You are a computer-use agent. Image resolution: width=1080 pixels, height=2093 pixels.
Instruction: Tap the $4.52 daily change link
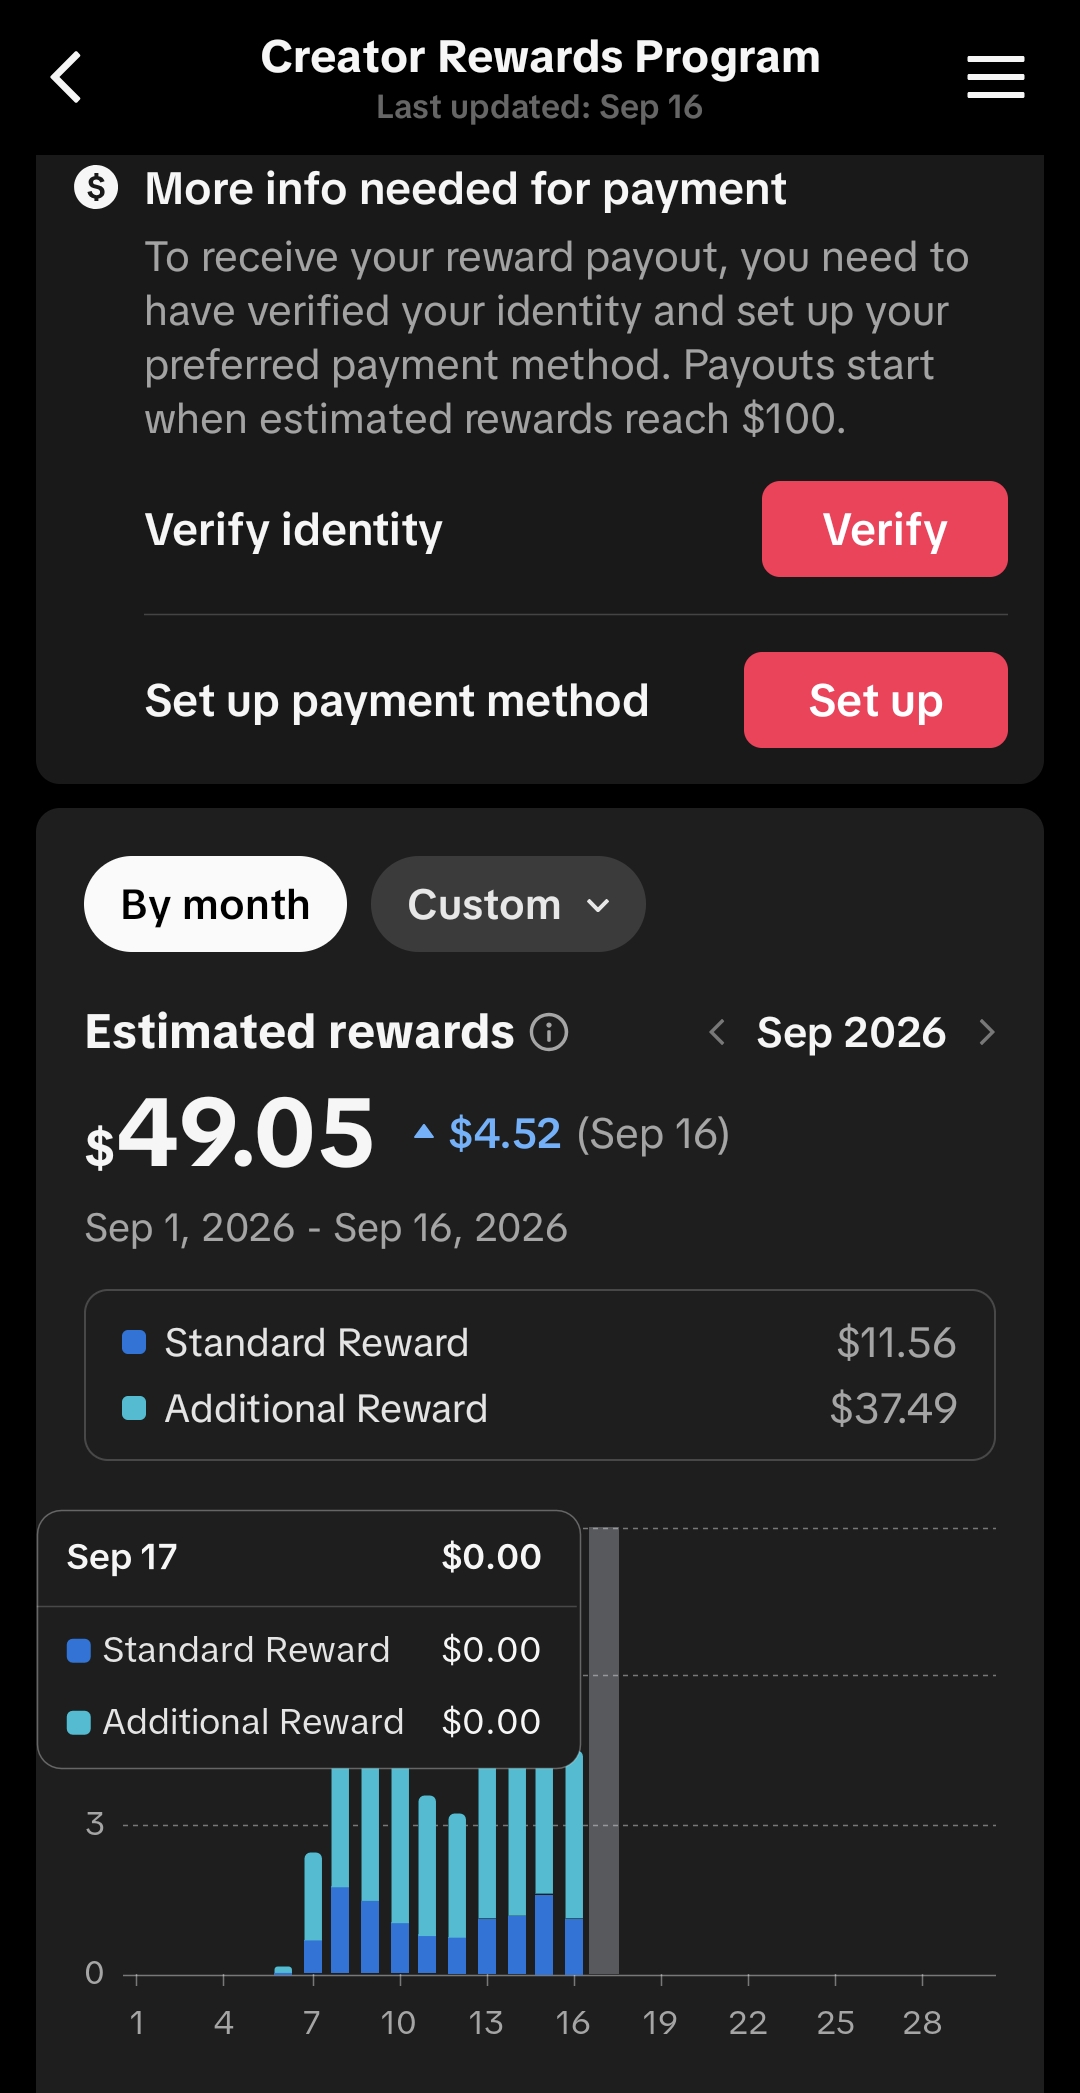pyautogui.click(x=504, y=1134)
